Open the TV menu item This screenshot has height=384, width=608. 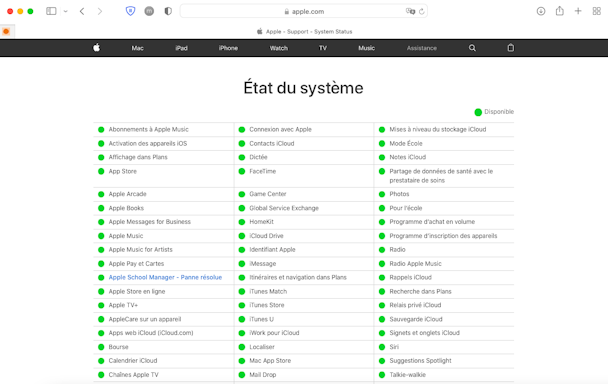pos(323,48)
